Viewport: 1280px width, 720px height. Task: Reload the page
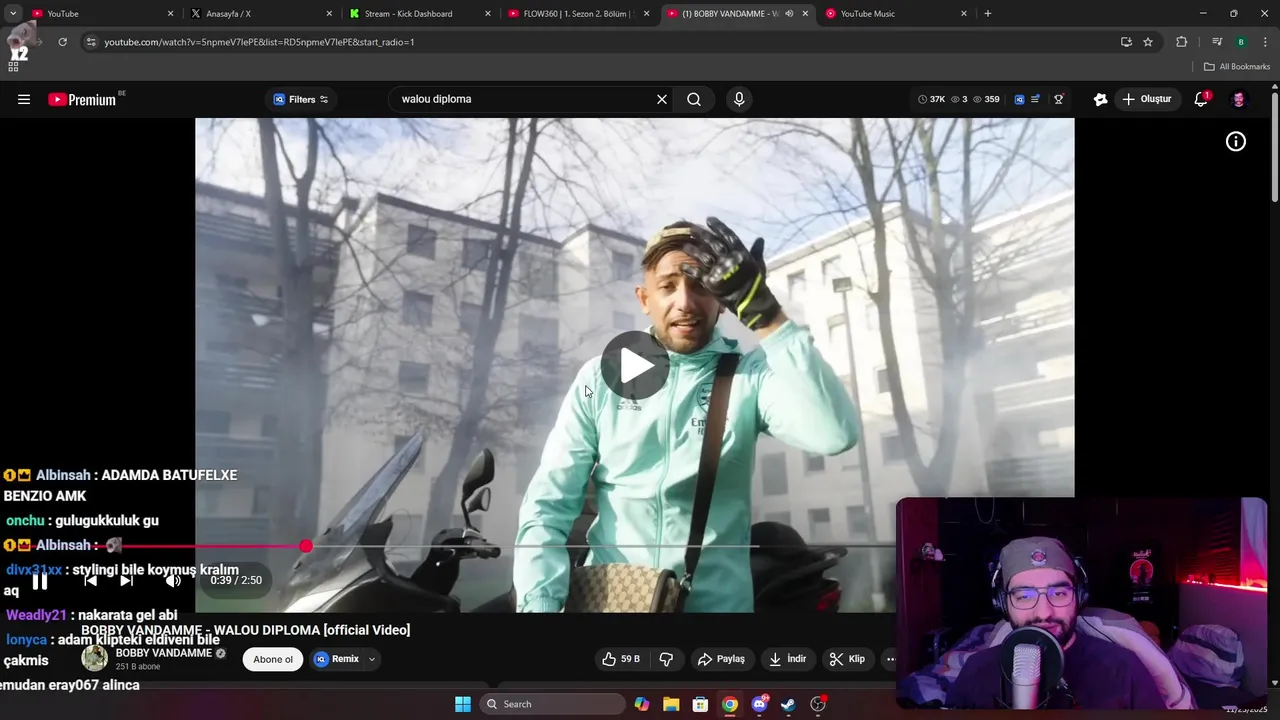pos(62,42)
